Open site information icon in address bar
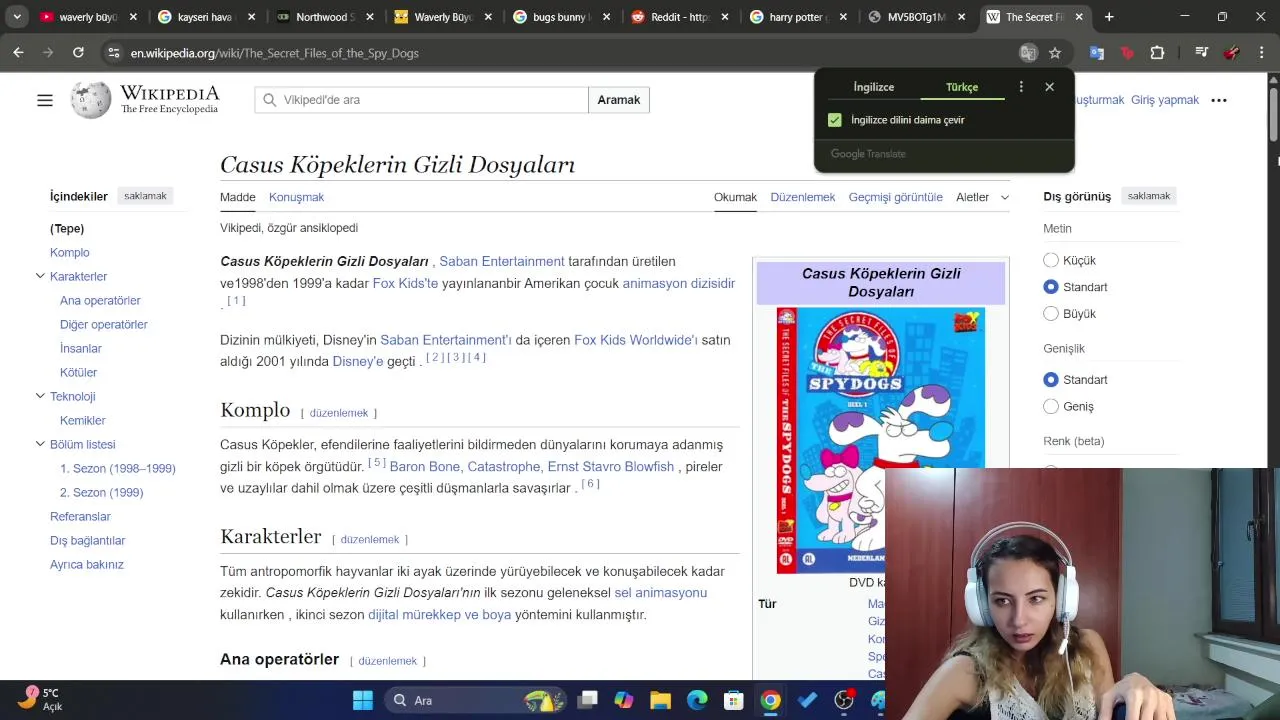Viewport: 1280px width, 720px height. point(113,53)
